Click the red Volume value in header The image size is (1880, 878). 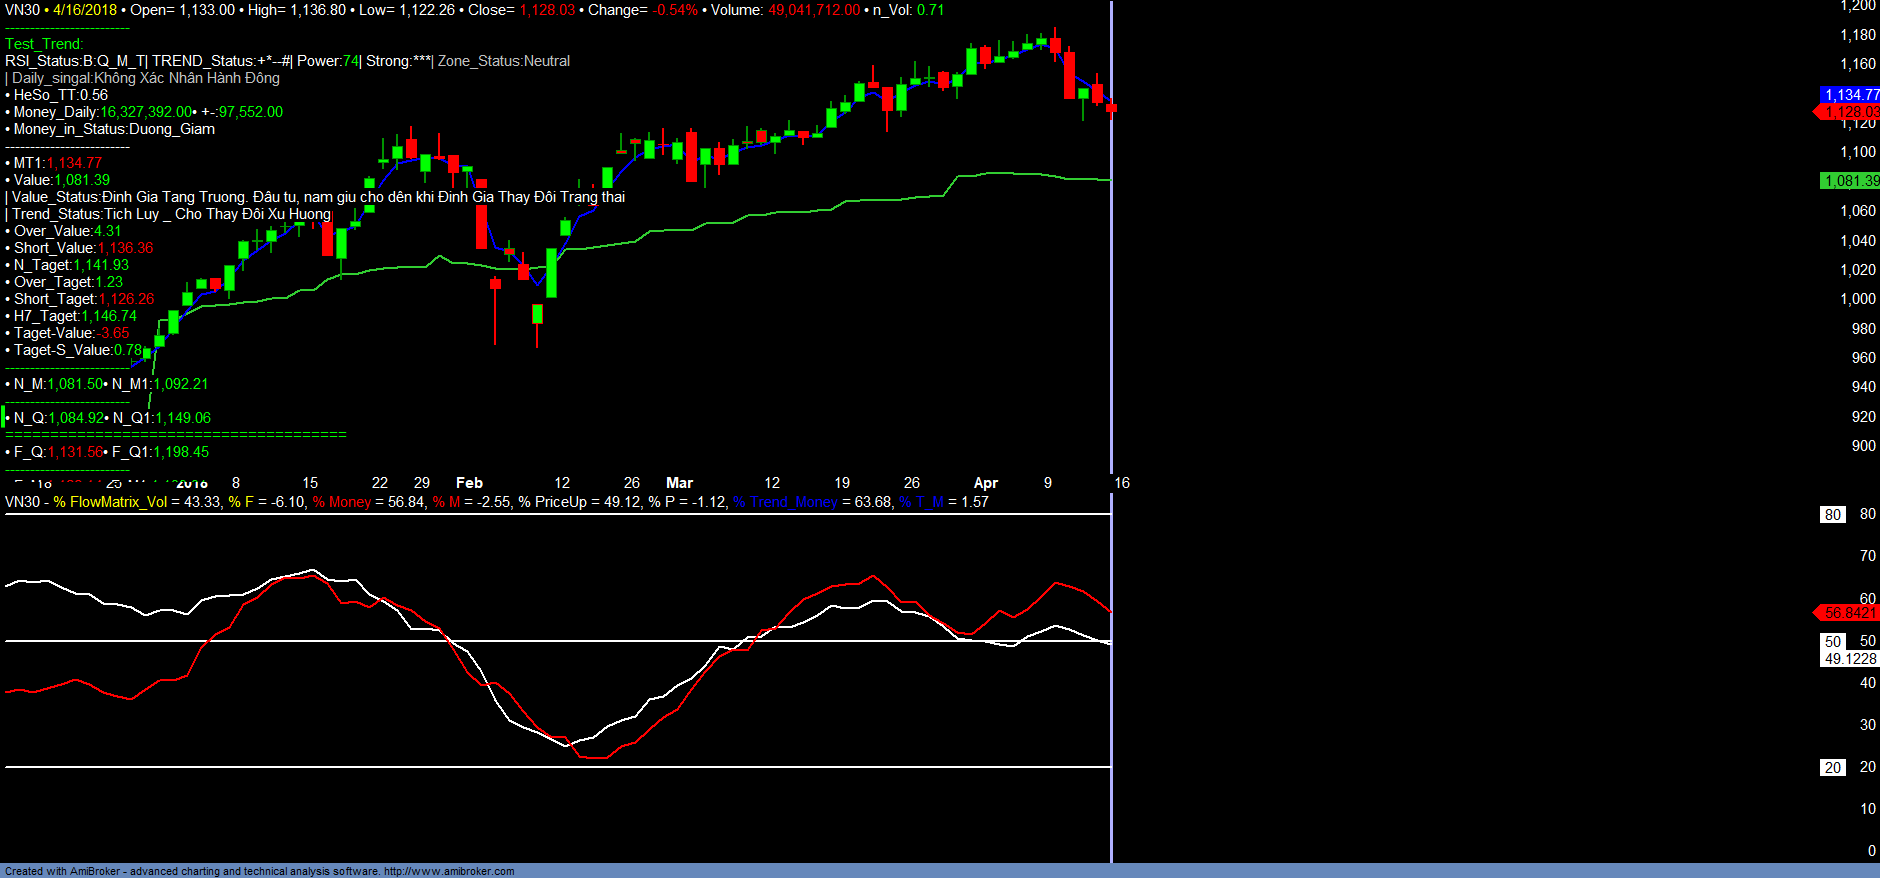[x=813, y=10]
